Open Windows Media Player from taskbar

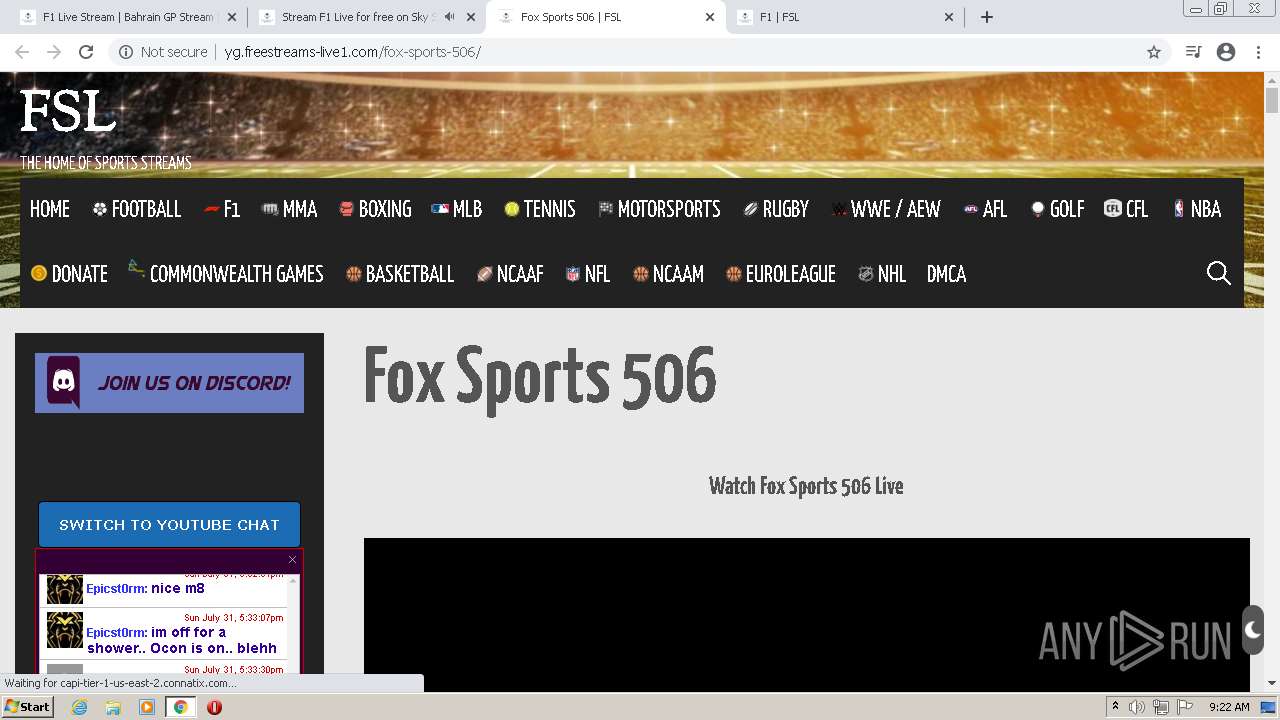tap(147, 707)
